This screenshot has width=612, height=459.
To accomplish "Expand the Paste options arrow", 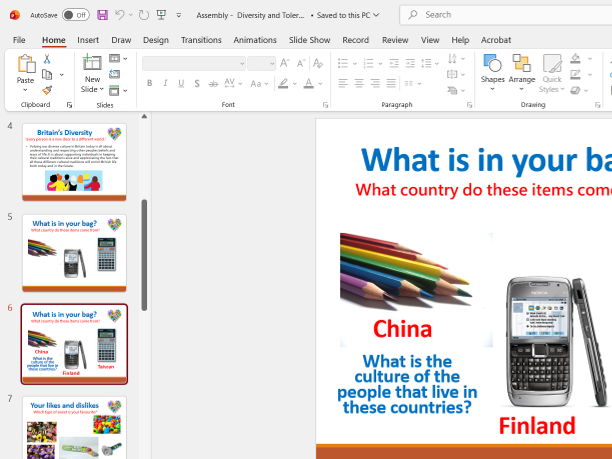I will point(25,90).
